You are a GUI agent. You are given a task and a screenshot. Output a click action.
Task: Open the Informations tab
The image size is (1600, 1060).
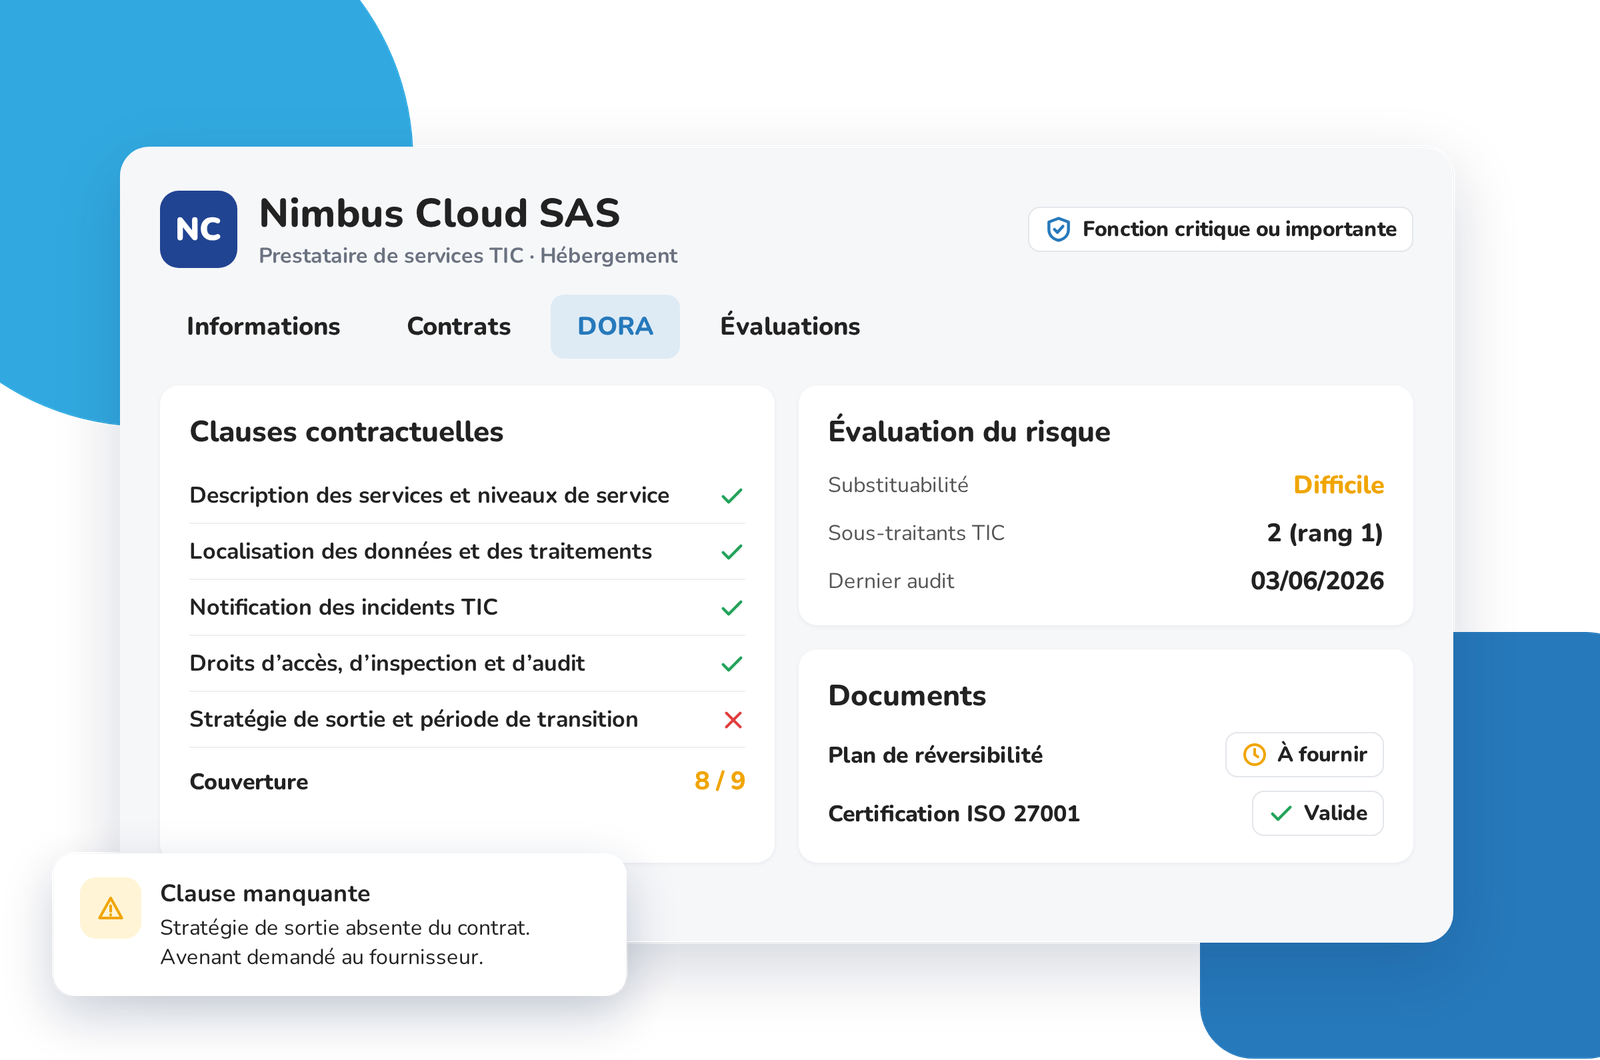[263, 327]
